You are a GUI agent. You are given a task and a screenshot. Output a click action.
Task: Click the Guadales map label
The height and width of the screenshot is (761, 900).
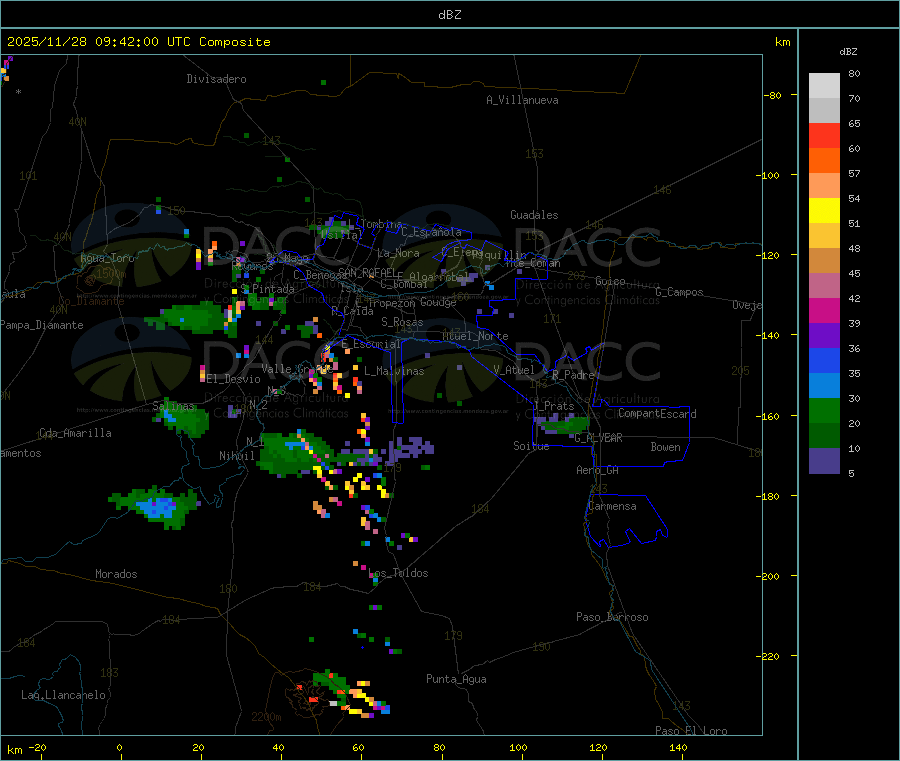534,215
